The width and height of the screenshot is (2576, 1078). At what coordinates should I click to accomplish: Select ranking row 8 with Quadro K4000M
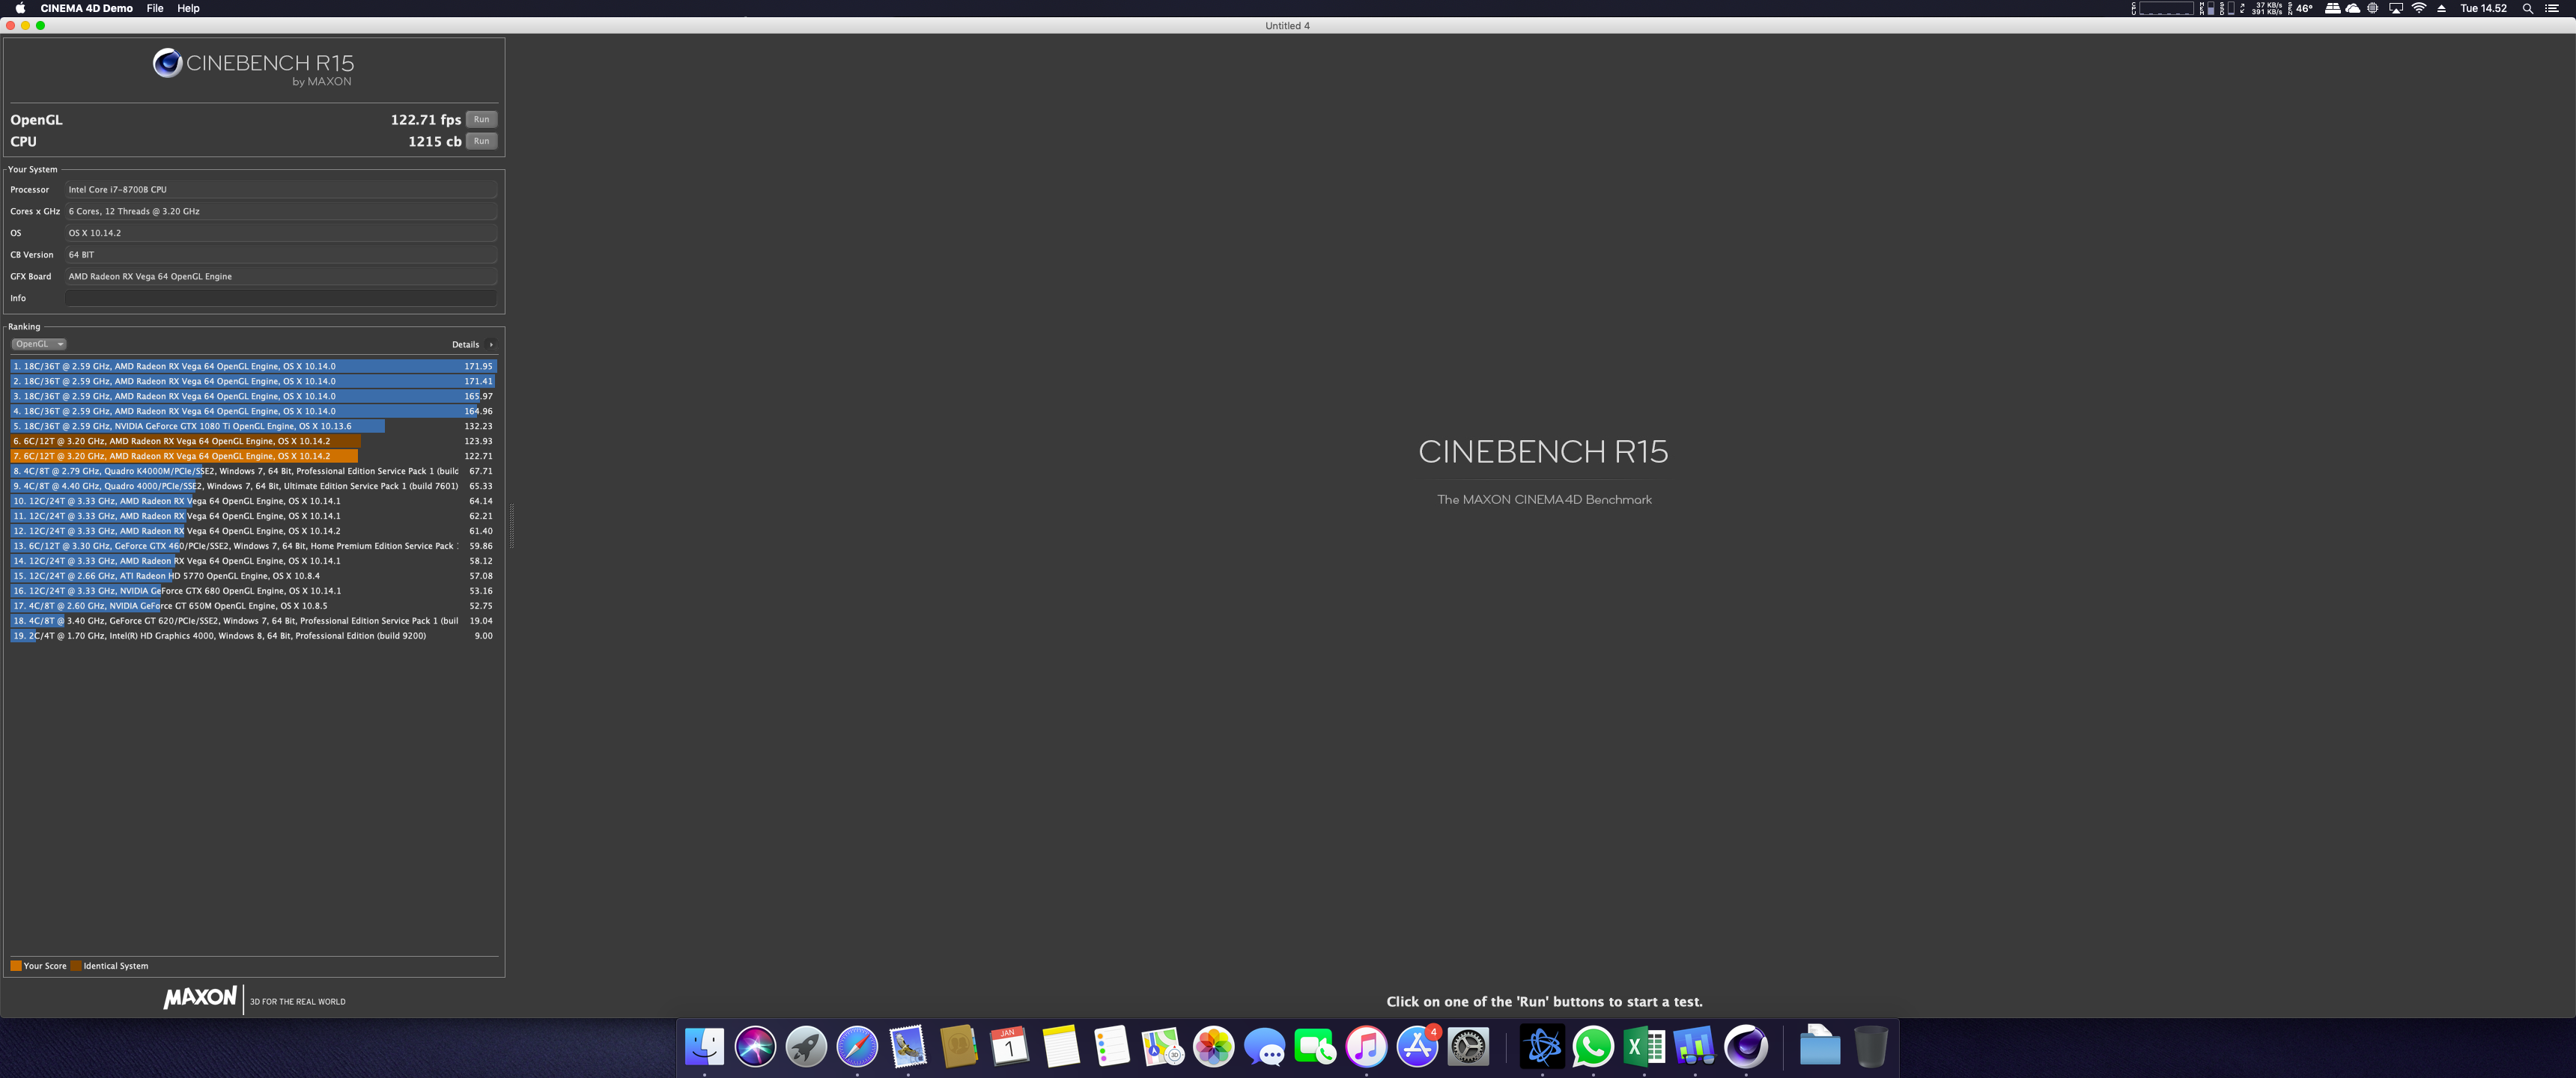253,471
